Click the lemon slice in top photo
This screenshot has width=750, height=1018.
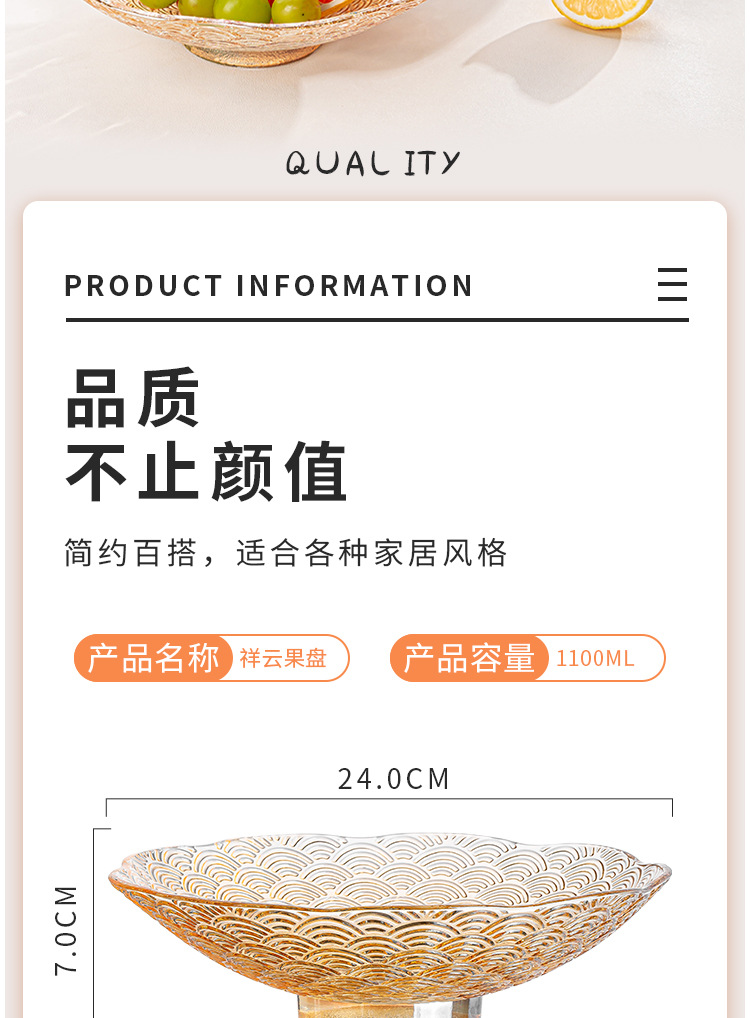(602, 13)
